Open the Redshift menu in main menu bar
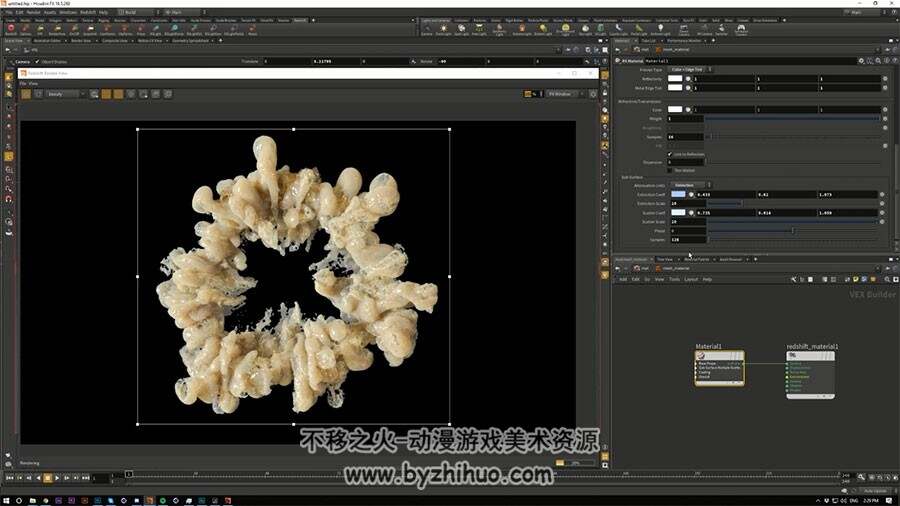Screen dimensions: 900x506 pos(88,12)
